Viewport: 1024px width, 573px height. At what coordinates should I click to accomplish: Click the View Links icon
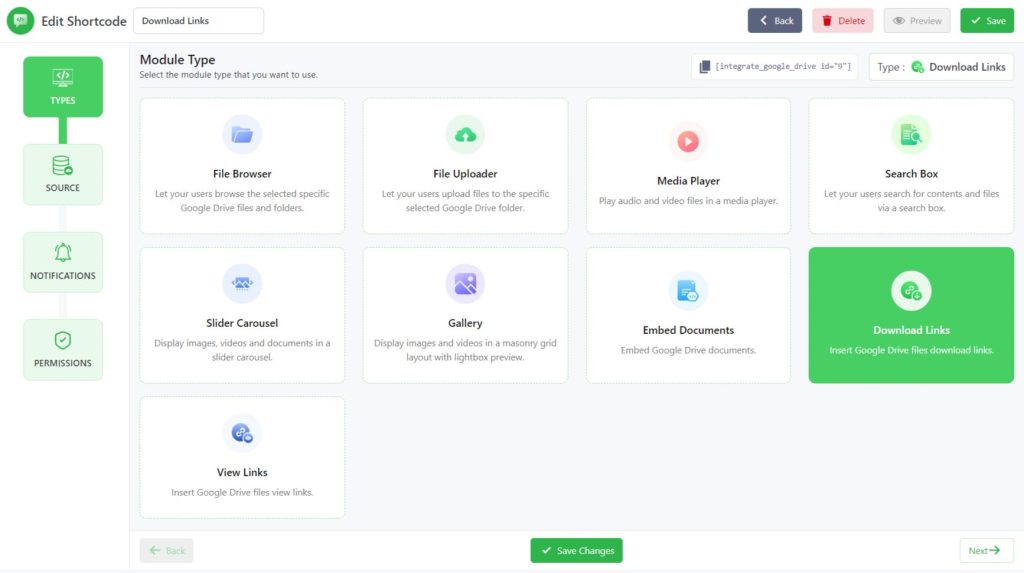[242, 433]
